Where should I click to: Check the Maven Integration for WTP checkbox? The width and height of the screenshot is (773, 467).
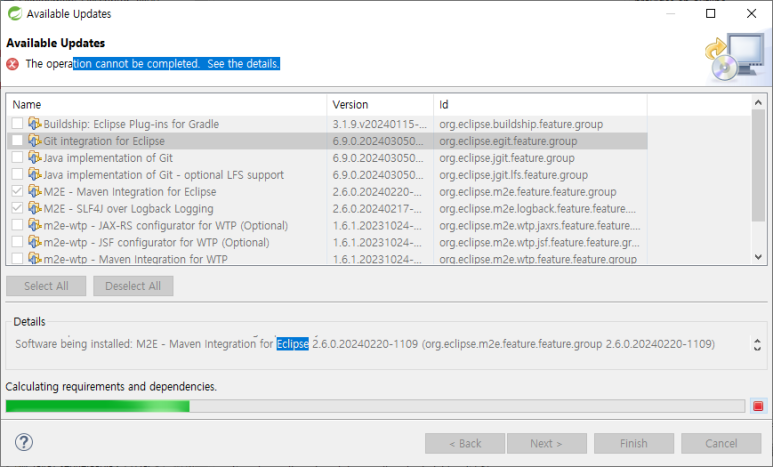pyautogui.click(x=17, y=258)
